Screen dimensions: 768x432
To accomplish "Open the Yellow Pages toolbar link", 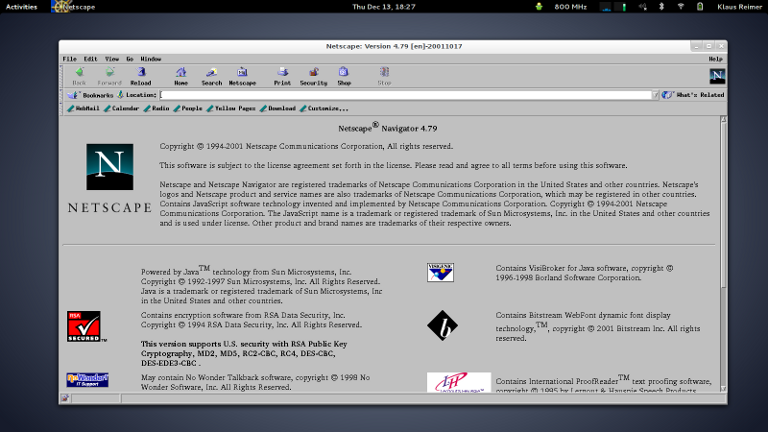I will (x=231, y=108).
